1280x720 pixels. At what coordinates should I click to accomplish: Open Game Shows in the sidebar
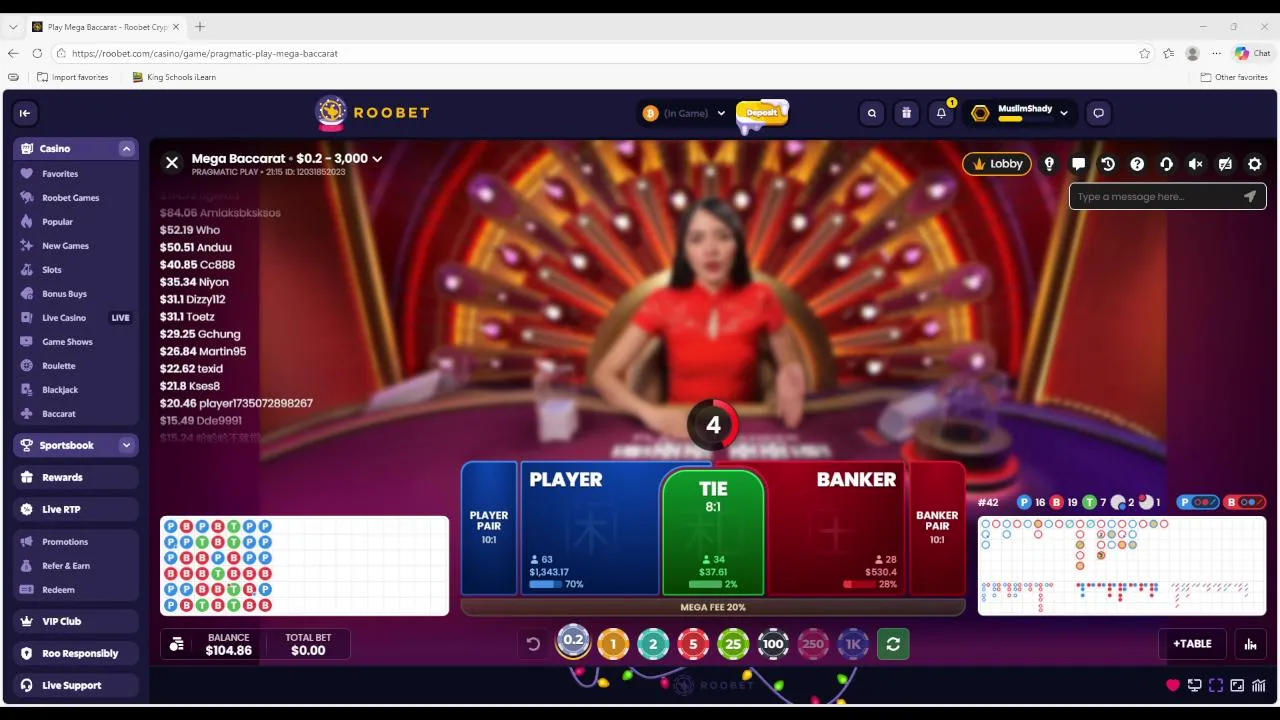(67, 342)
